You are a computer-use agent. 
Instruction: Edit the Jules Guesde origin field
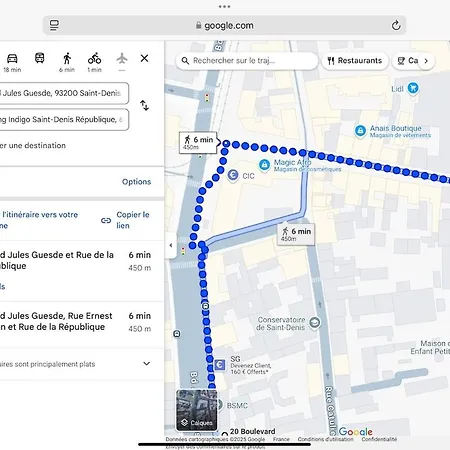point(64,93)
